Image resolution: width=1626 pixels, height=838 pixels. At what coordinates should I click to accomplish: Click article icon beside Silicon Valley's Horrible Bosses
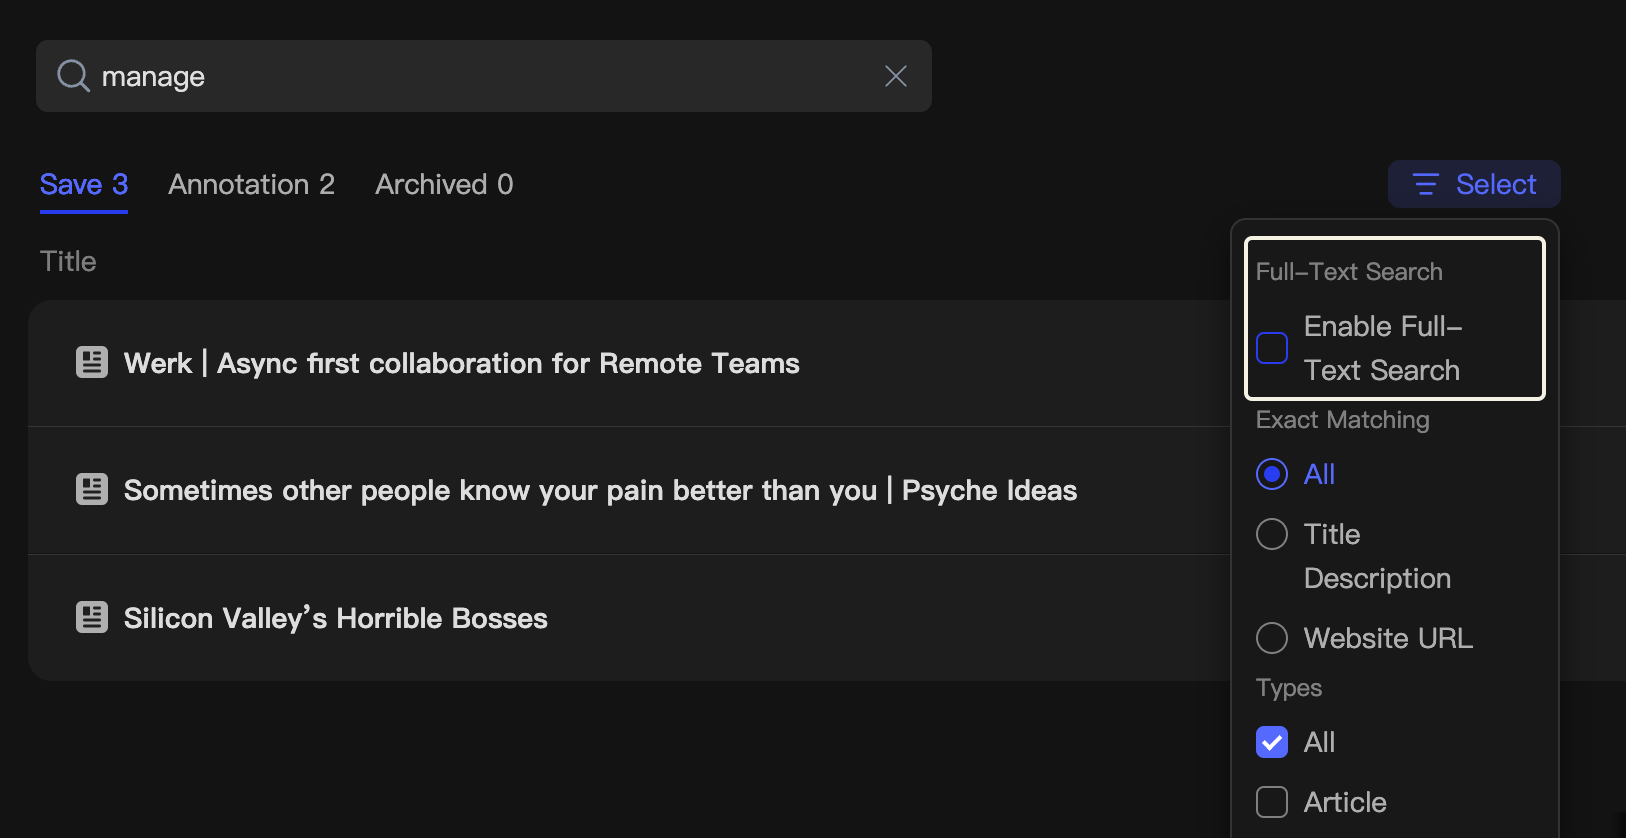[92, 617]
